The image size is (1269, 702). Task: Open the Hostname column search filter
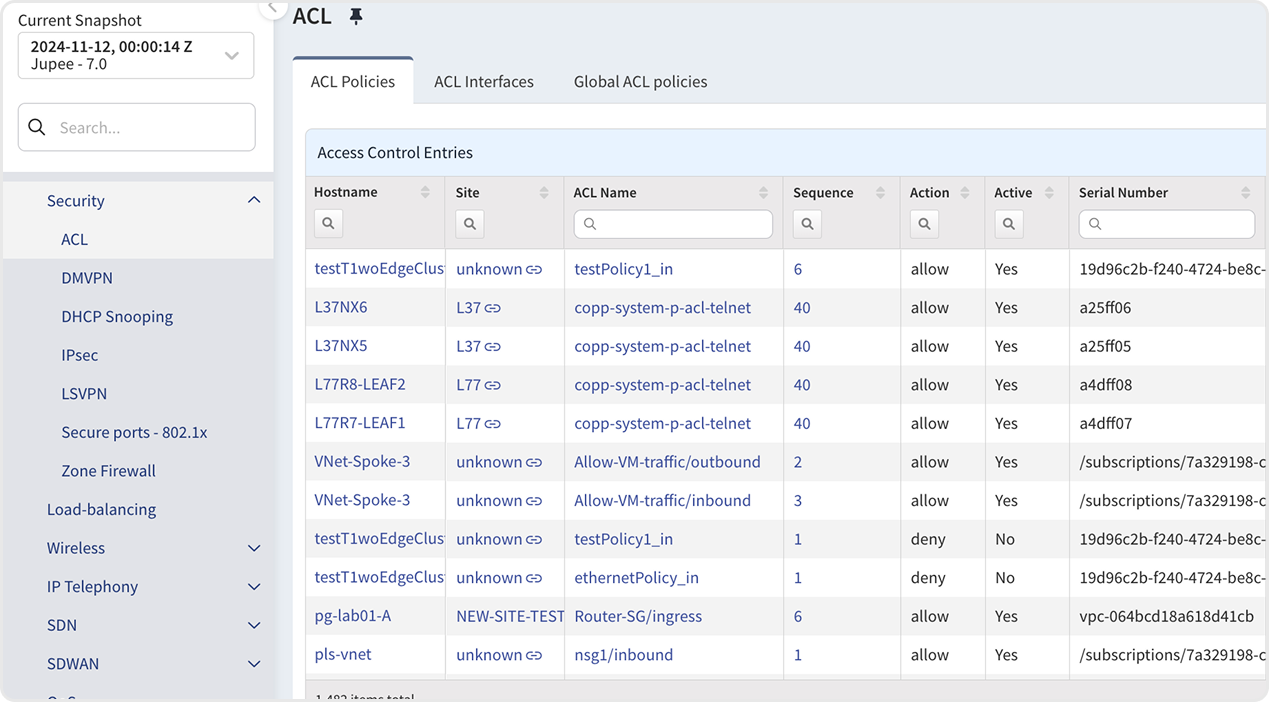(x=328, y=224)
